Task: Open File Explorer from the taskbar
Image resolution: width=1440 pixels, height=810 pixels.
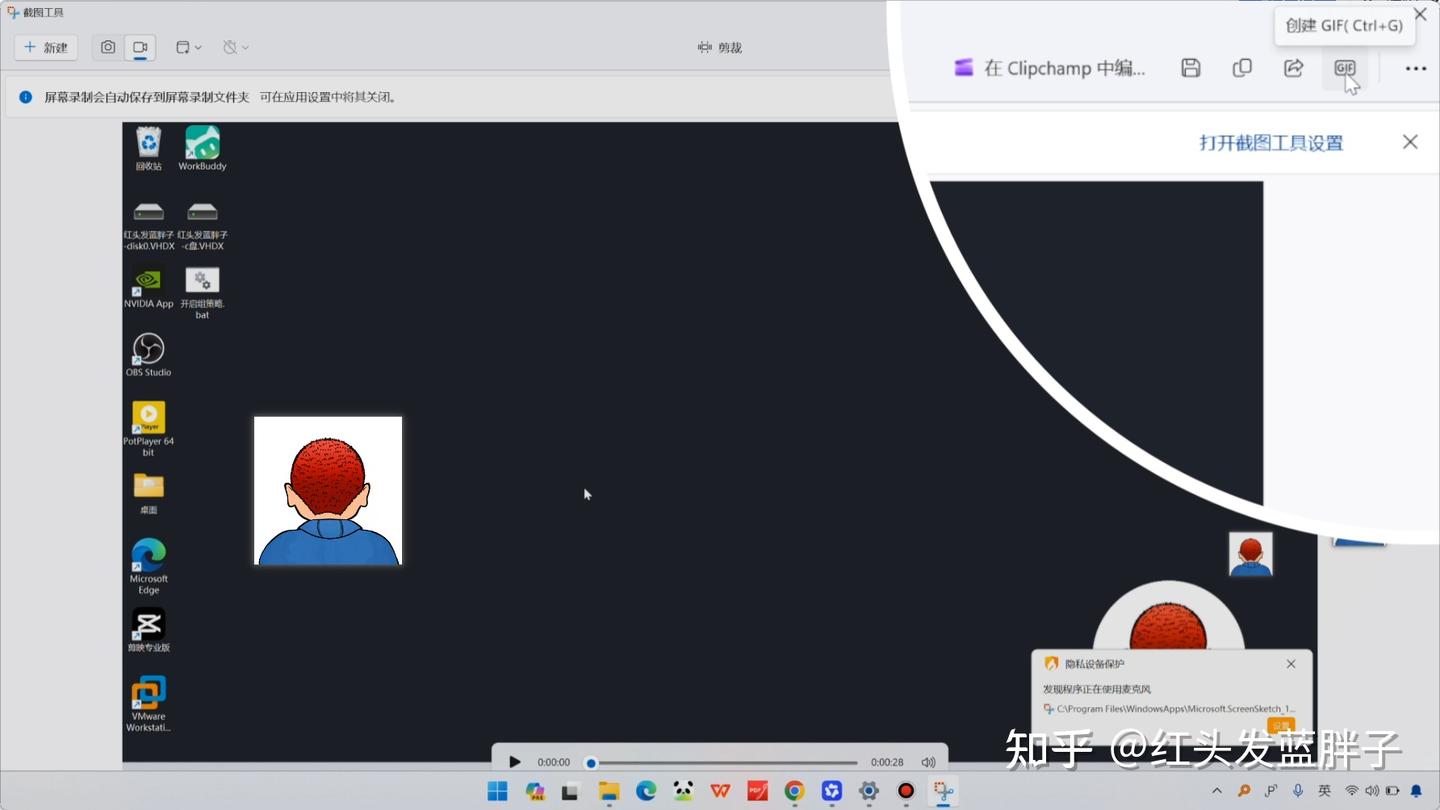Action: click(x=609, y=791)
